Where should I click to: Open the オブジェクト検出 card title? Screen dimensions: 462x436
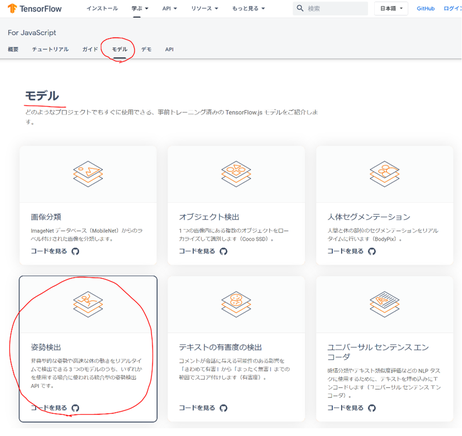(x=209, y=217)
